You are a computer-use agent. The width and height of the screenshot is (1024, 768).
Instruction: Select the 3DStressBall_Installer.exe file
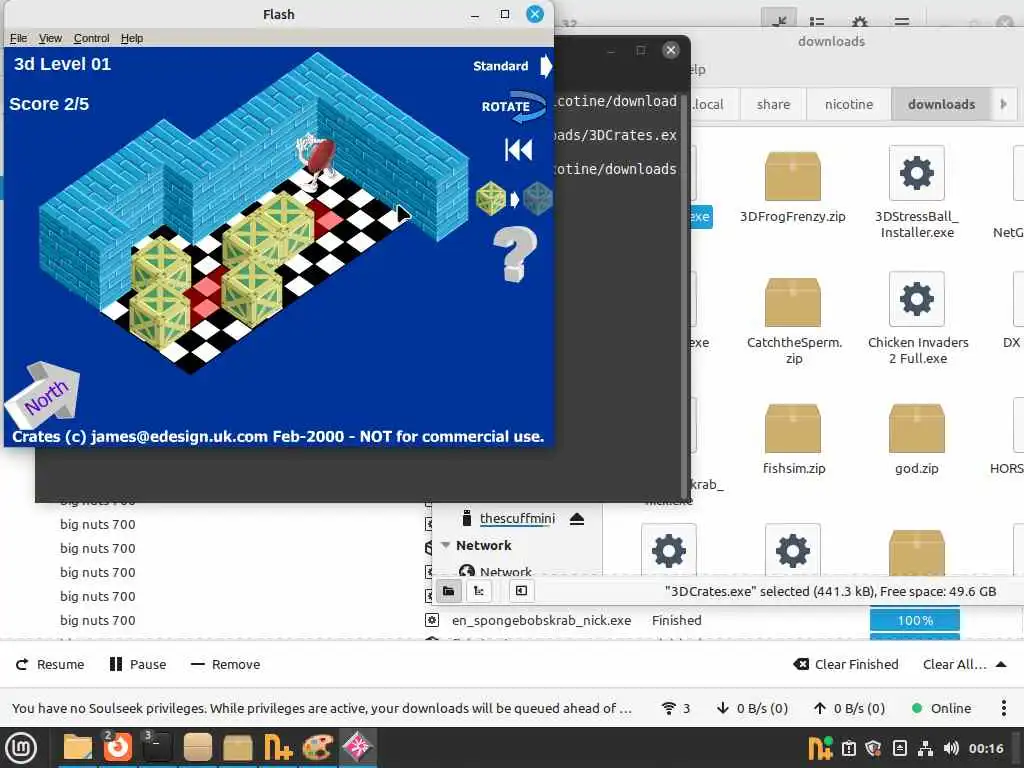(917, 193)
